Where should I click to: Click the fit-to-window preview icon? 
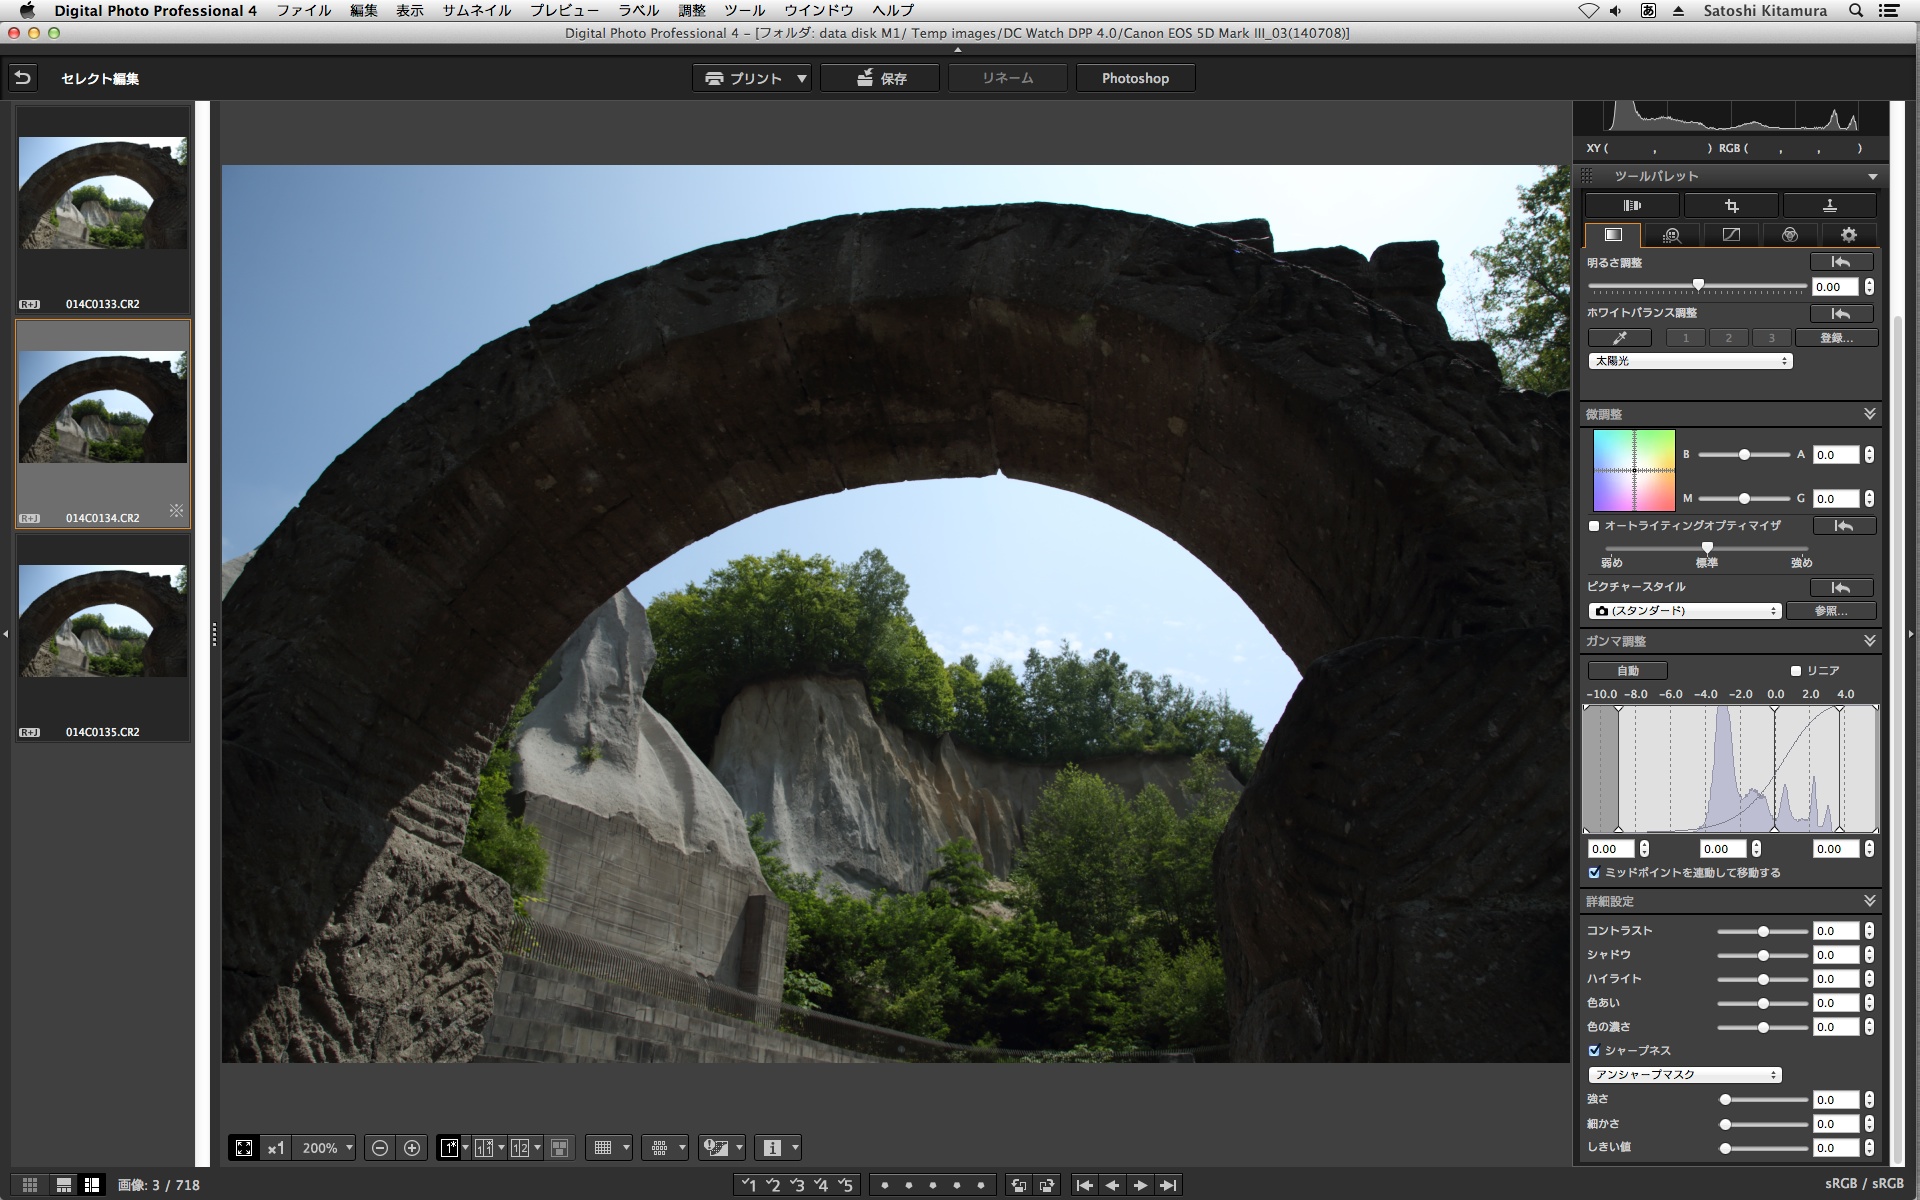(244, 1148)
